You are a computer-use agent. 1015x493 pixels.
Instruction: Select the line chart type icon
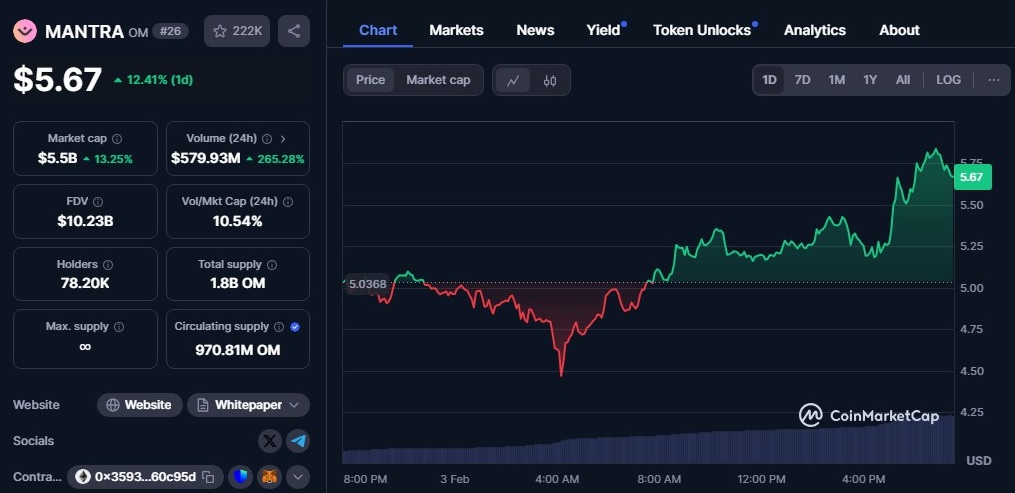point(513,80)
